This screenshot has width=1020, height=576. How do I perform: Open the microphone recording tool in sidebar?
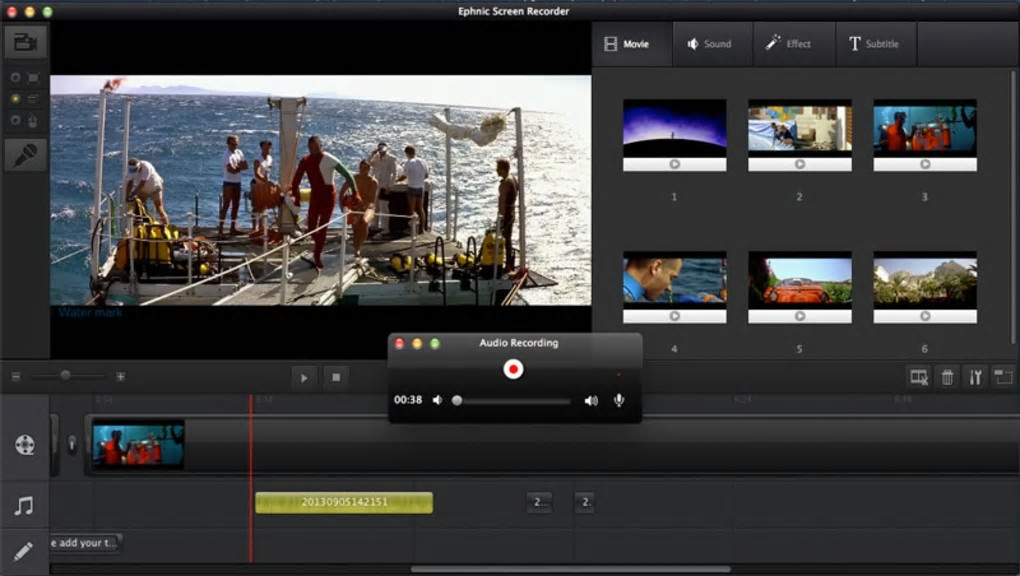point(25,155)
